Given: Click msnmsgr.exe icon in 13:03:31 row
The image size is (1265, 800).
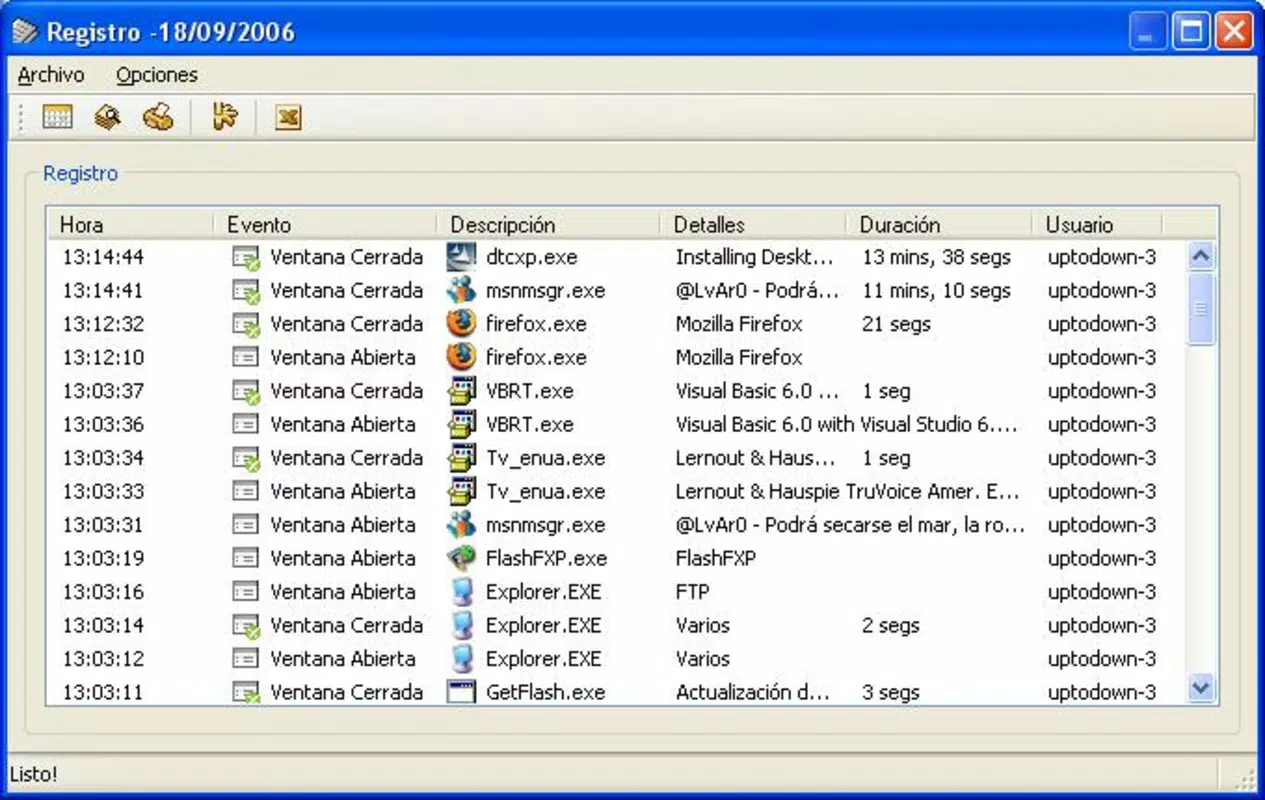Looking at the screenshot, I should (461, 525).
